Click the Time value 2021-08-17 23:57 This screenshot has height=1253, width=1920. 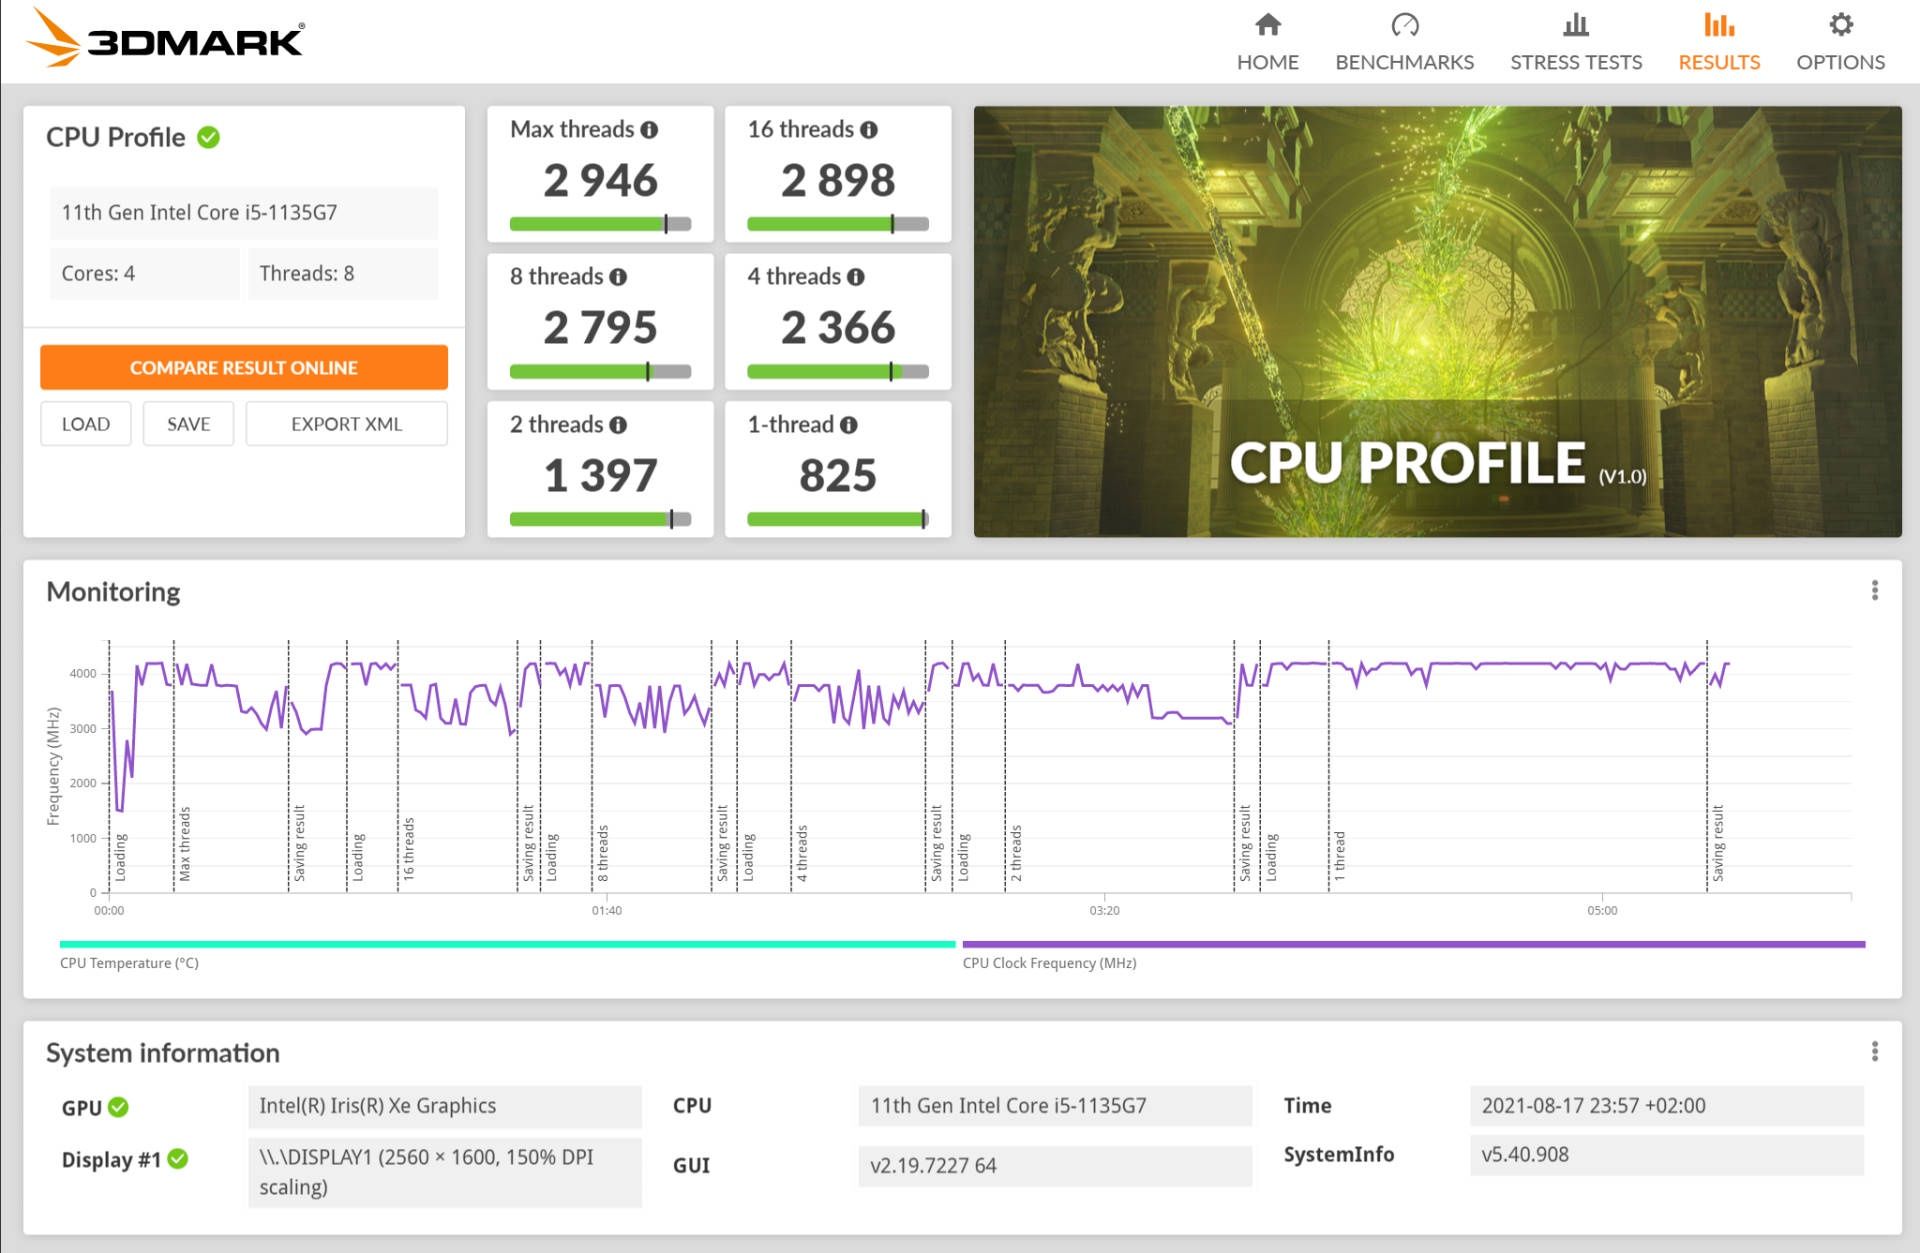point(1667,1106)
